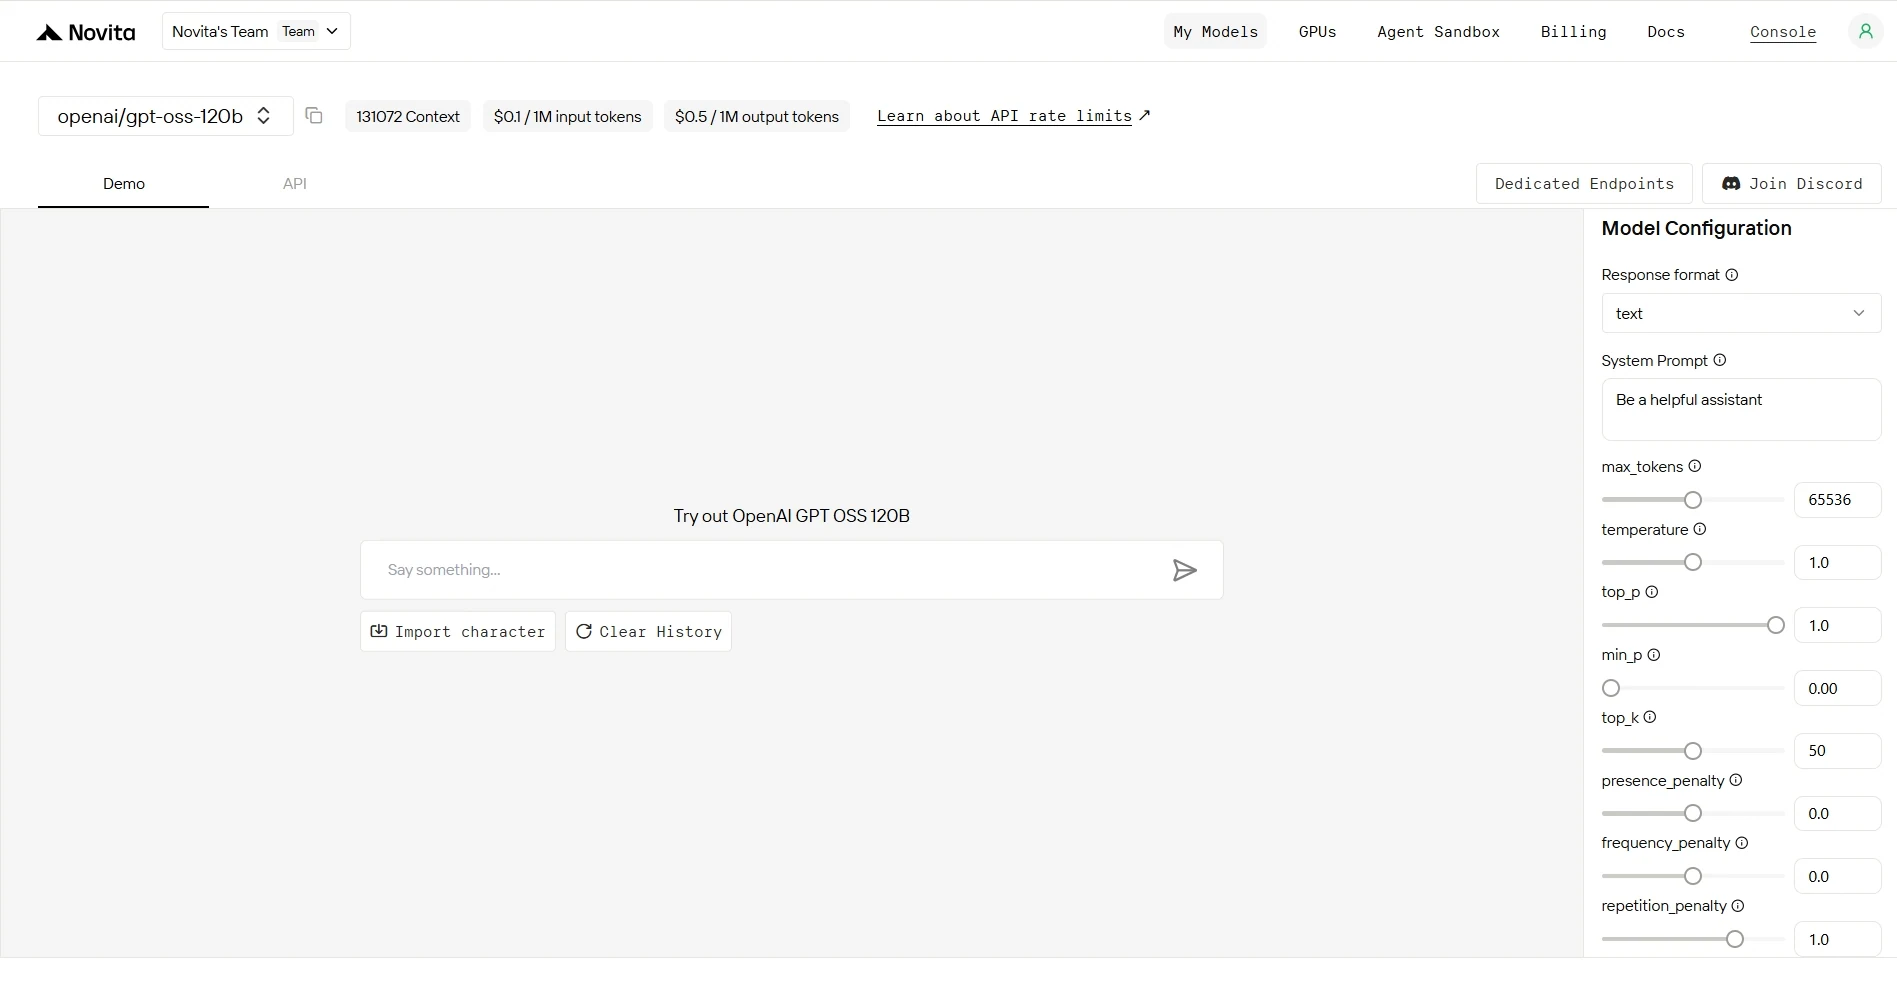Open the openai/gpt-oss-120b model selector
The width and height of the screenshot is (1897, 989).
[165, 116]
